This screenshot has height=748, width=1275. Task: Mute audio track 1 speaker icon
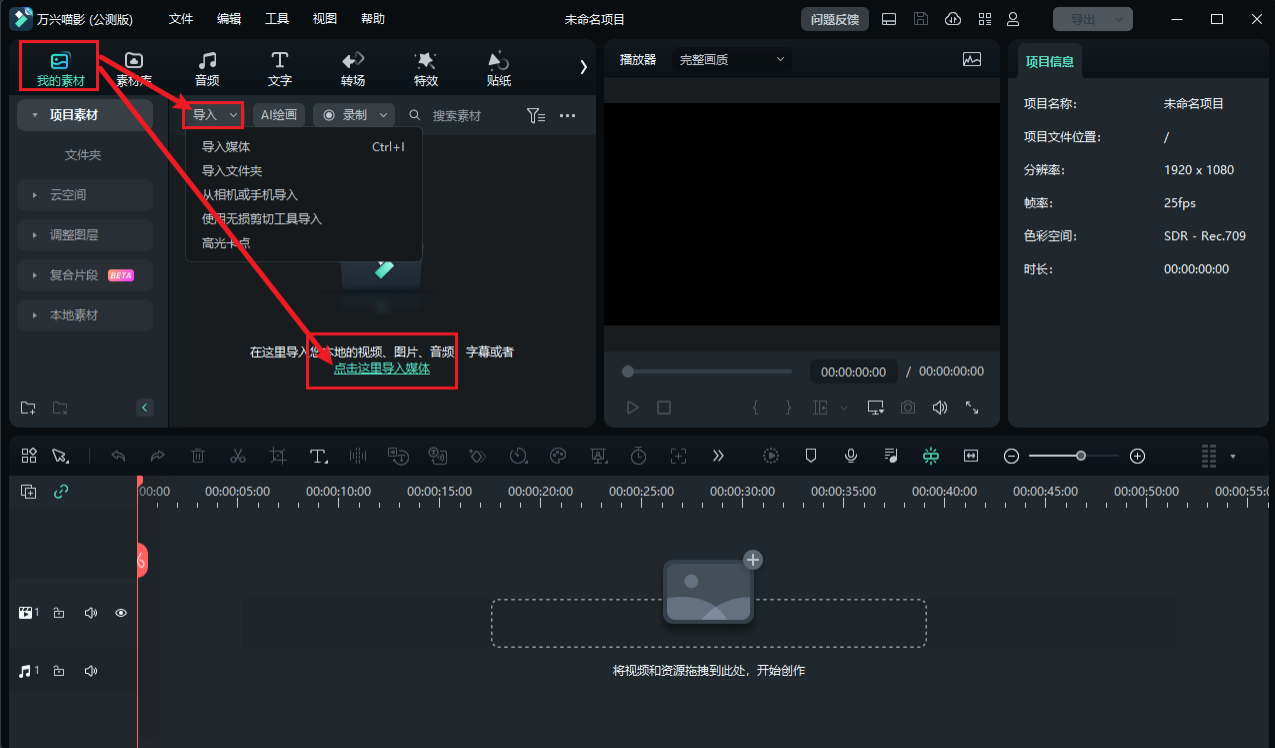pos(91,671)
